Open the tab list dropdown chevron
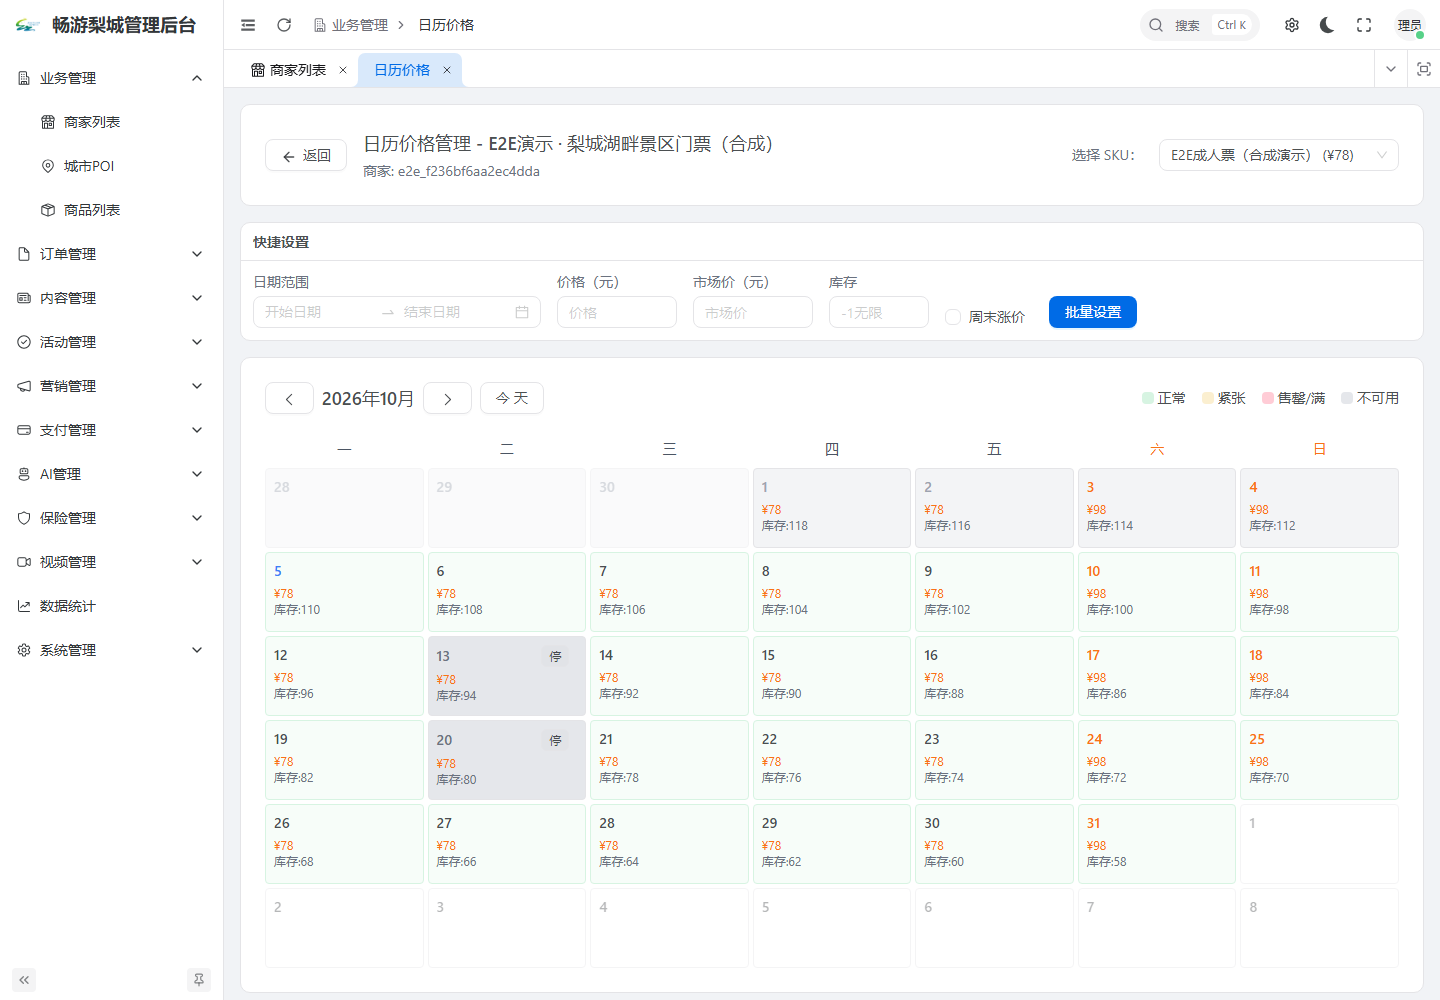 click(x=1391, y=69)
